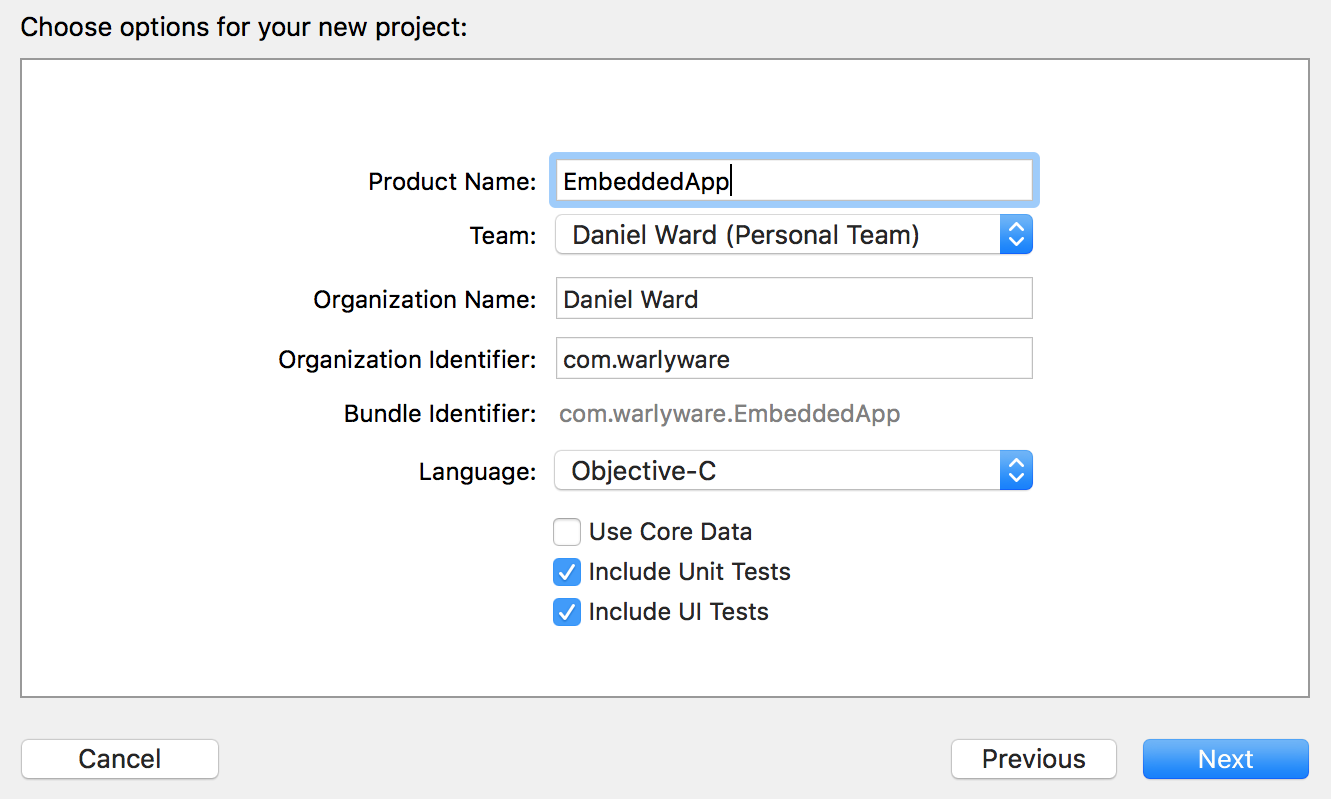Focus the Organization Name field
1331x799 pixels.
coord(793,299)
